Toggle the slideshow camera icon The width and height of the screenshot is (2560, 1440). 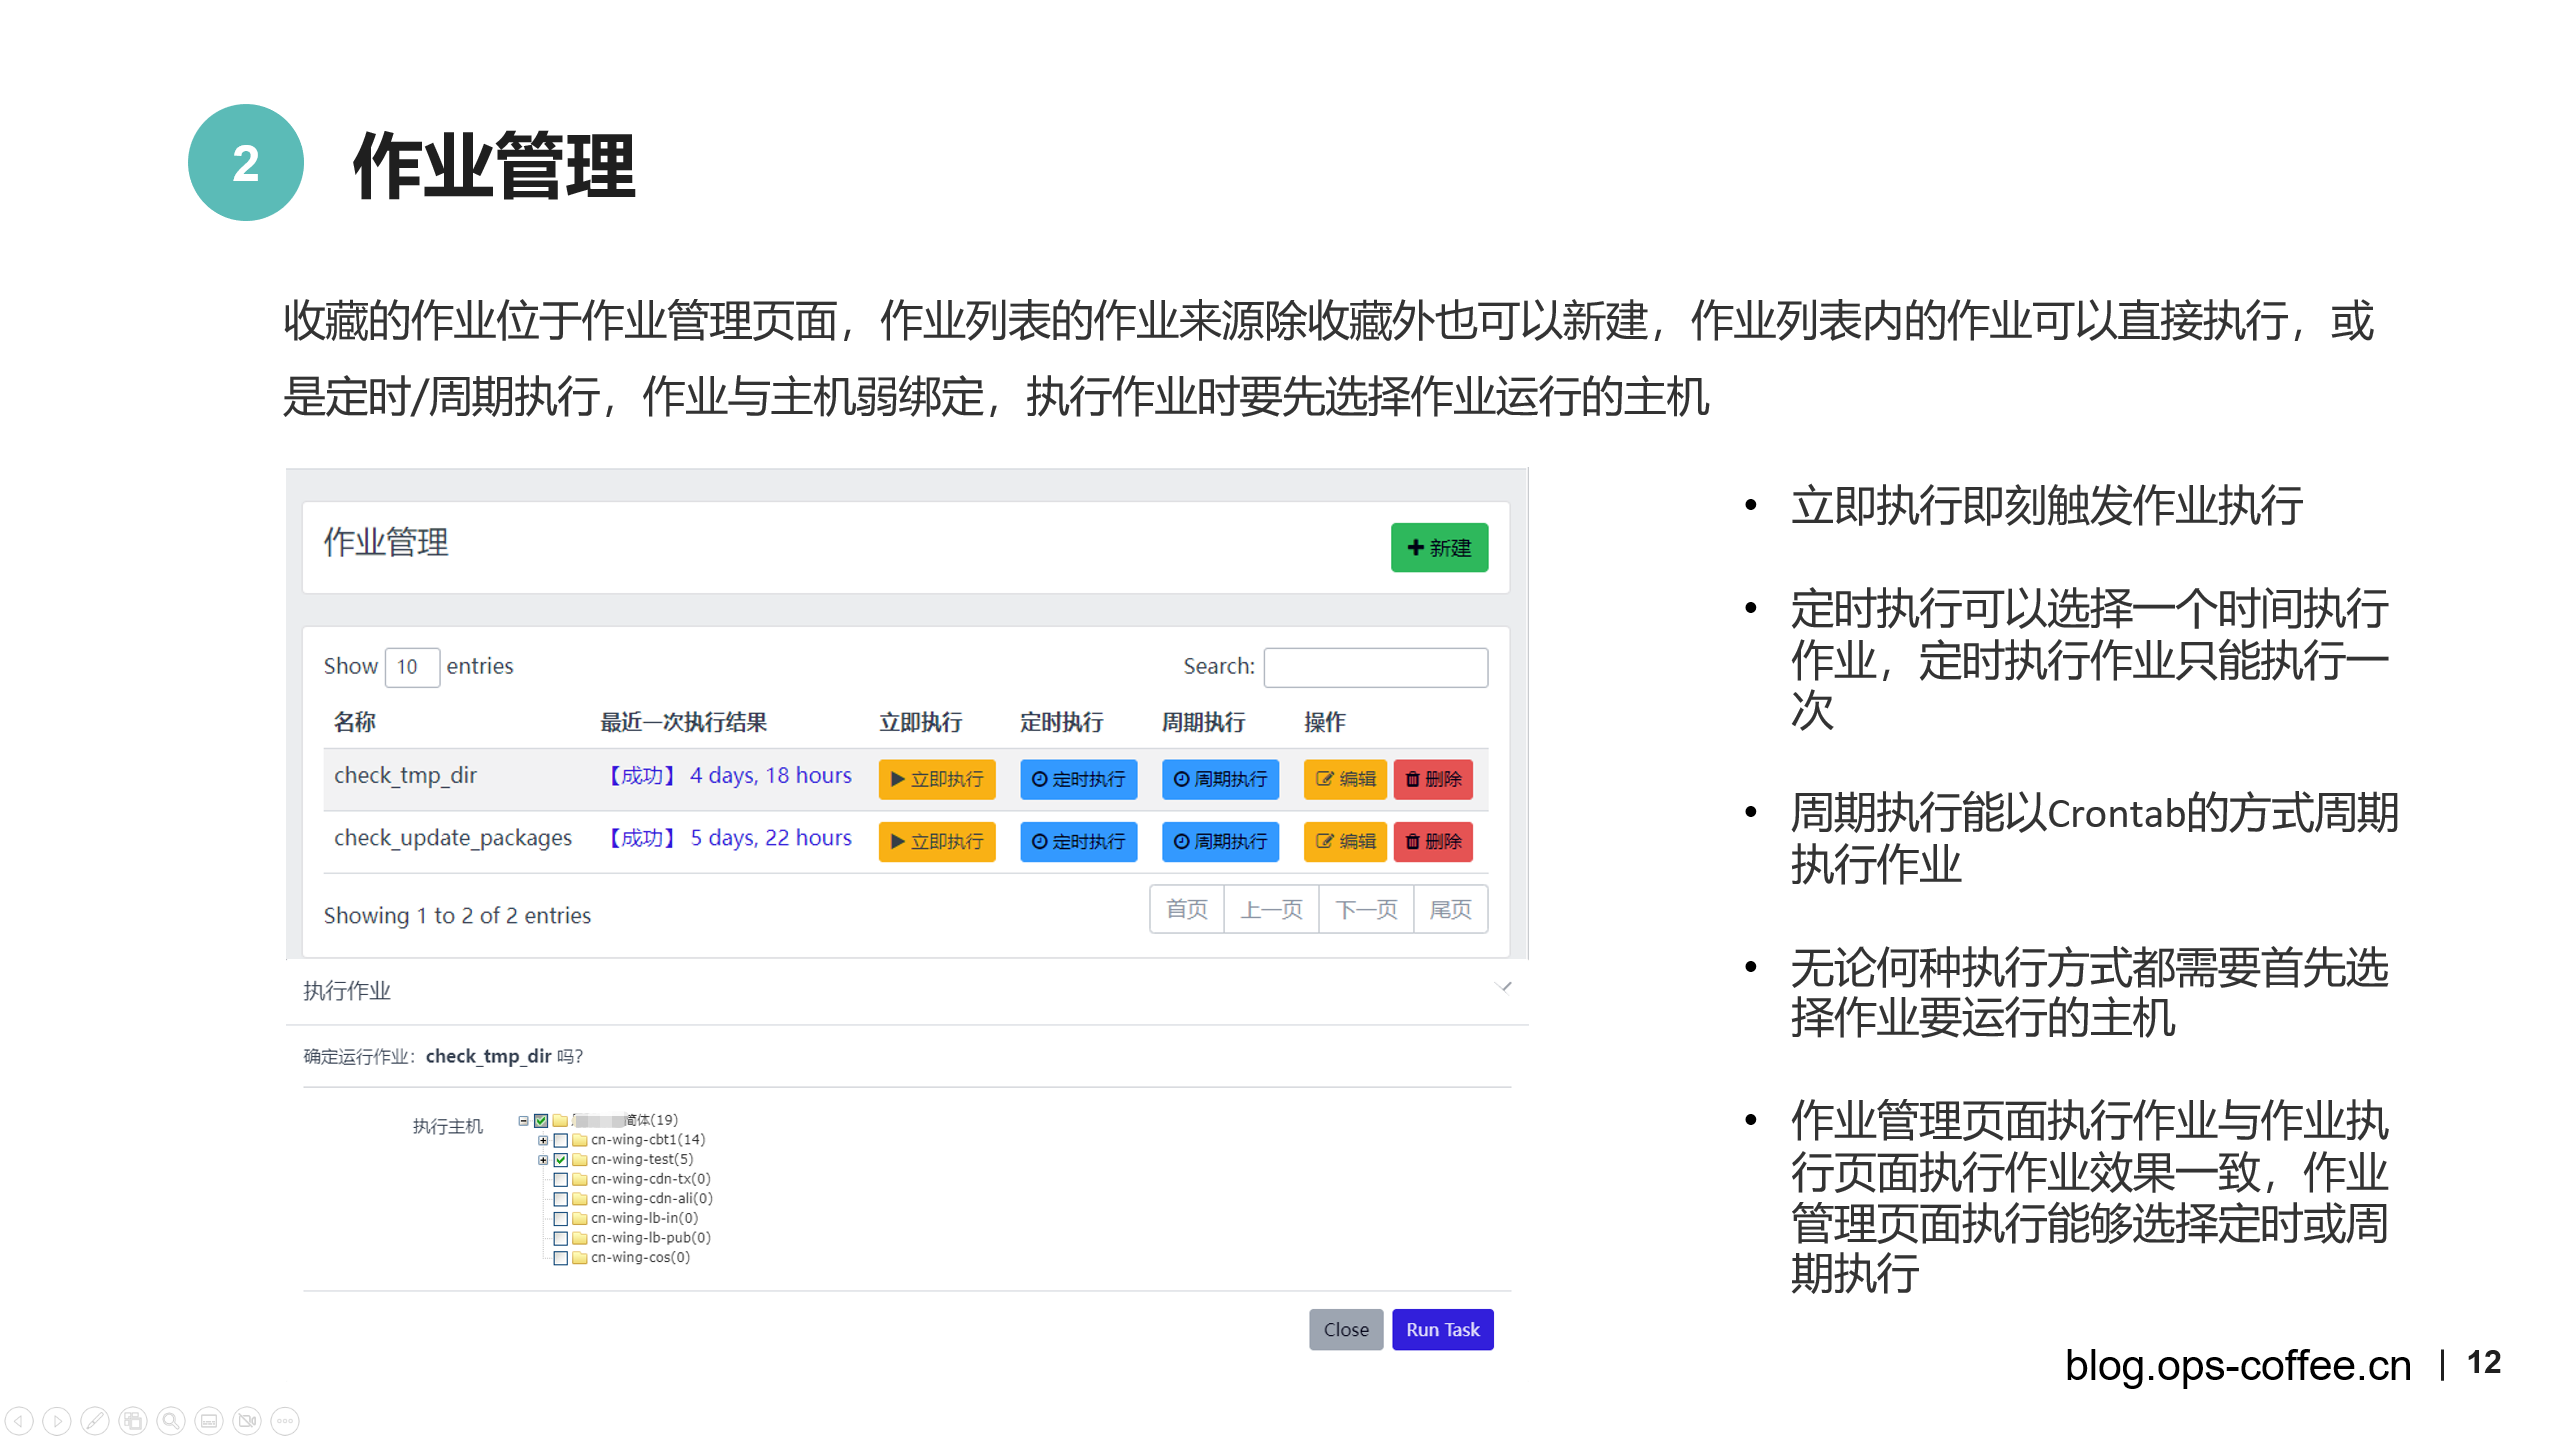[247, 1420]
